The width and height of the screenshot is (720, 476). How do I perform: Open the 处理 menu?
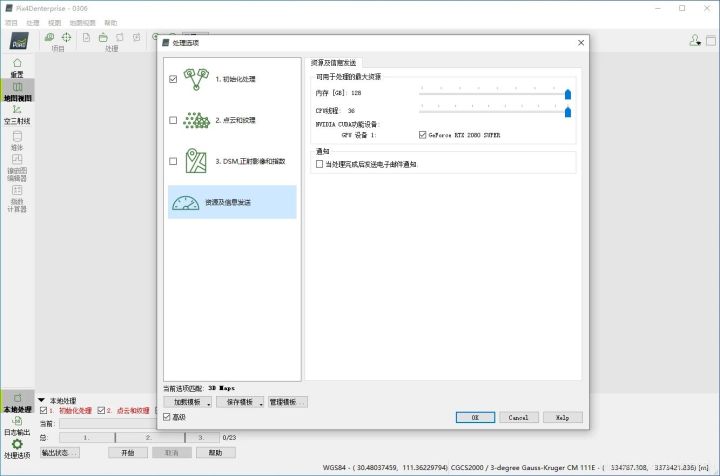click(33, 22)
